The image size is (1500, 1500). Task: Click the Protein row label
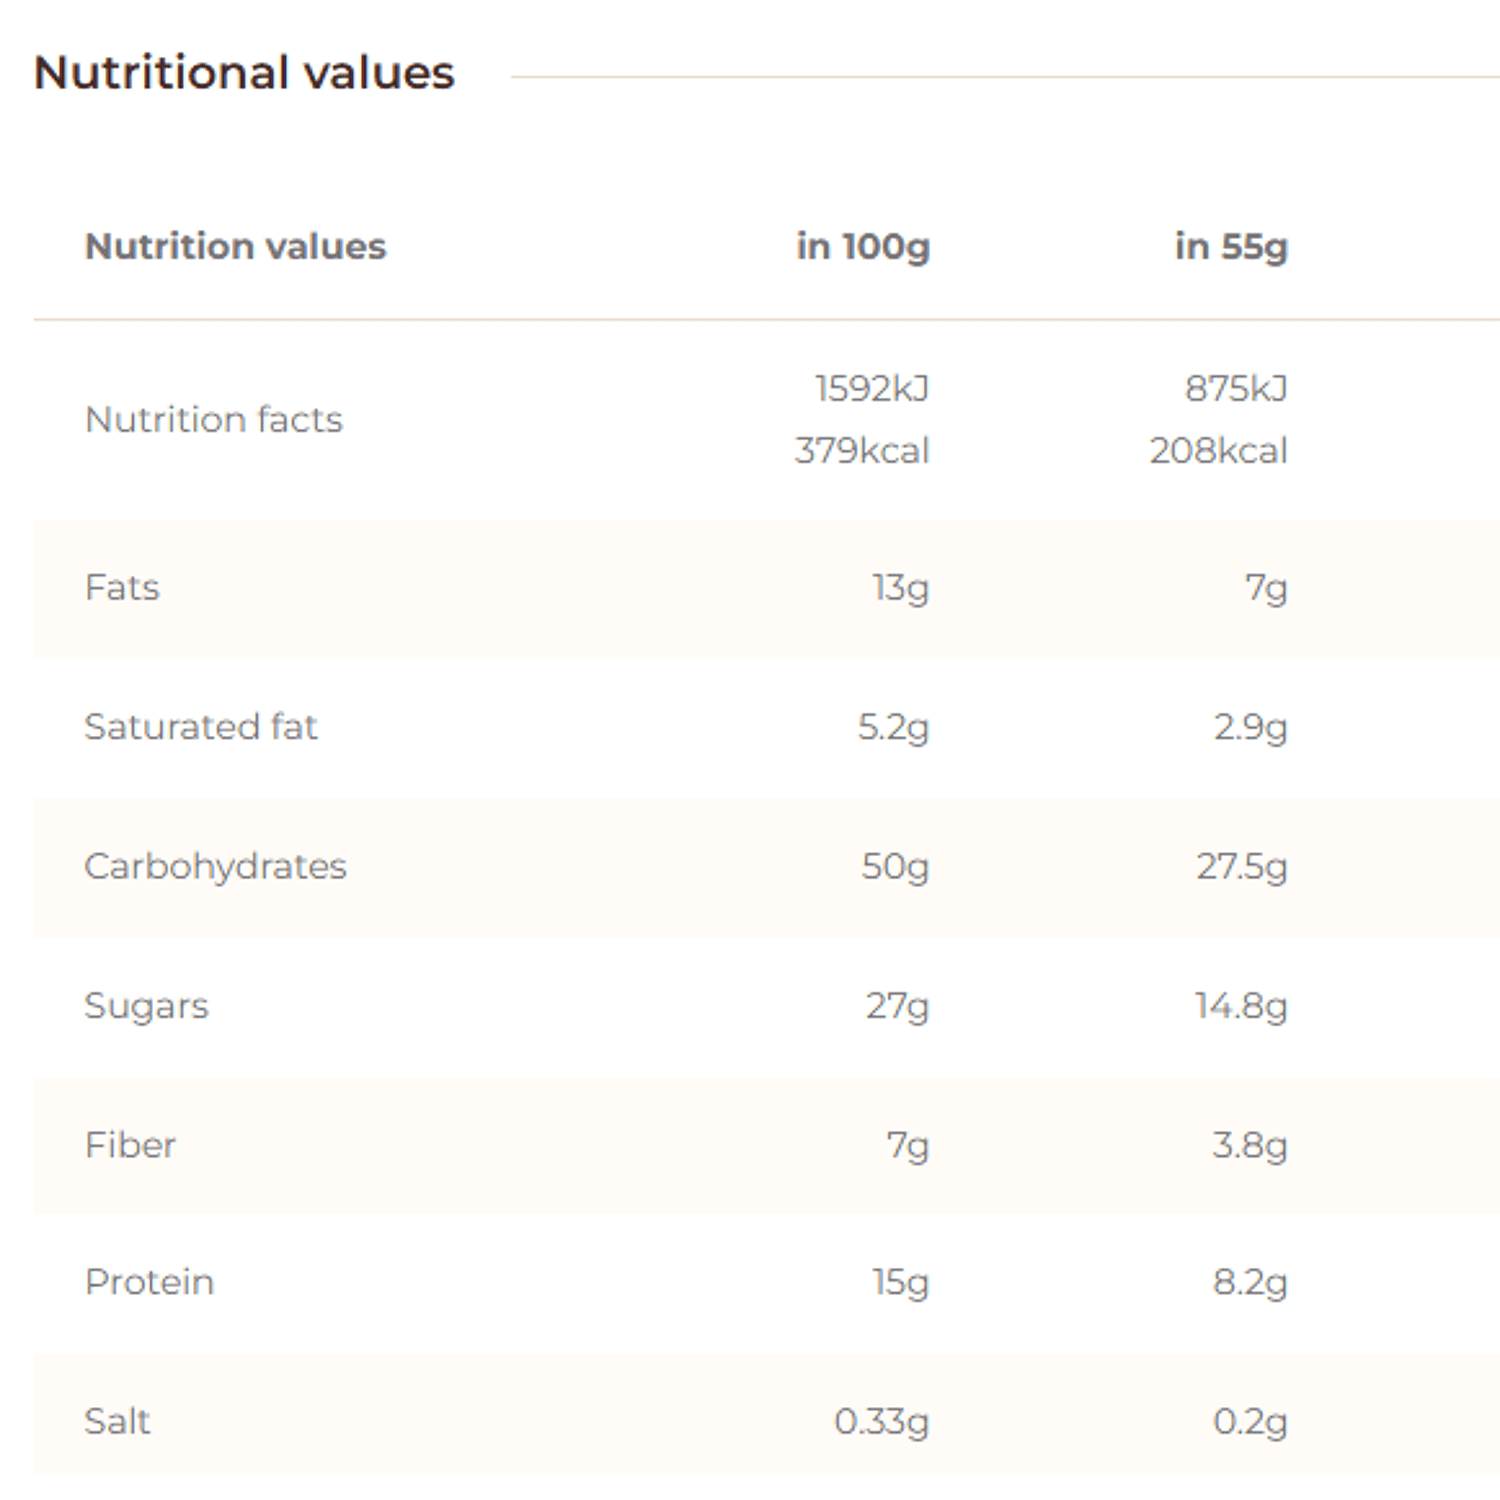[x=149, y=1282]
